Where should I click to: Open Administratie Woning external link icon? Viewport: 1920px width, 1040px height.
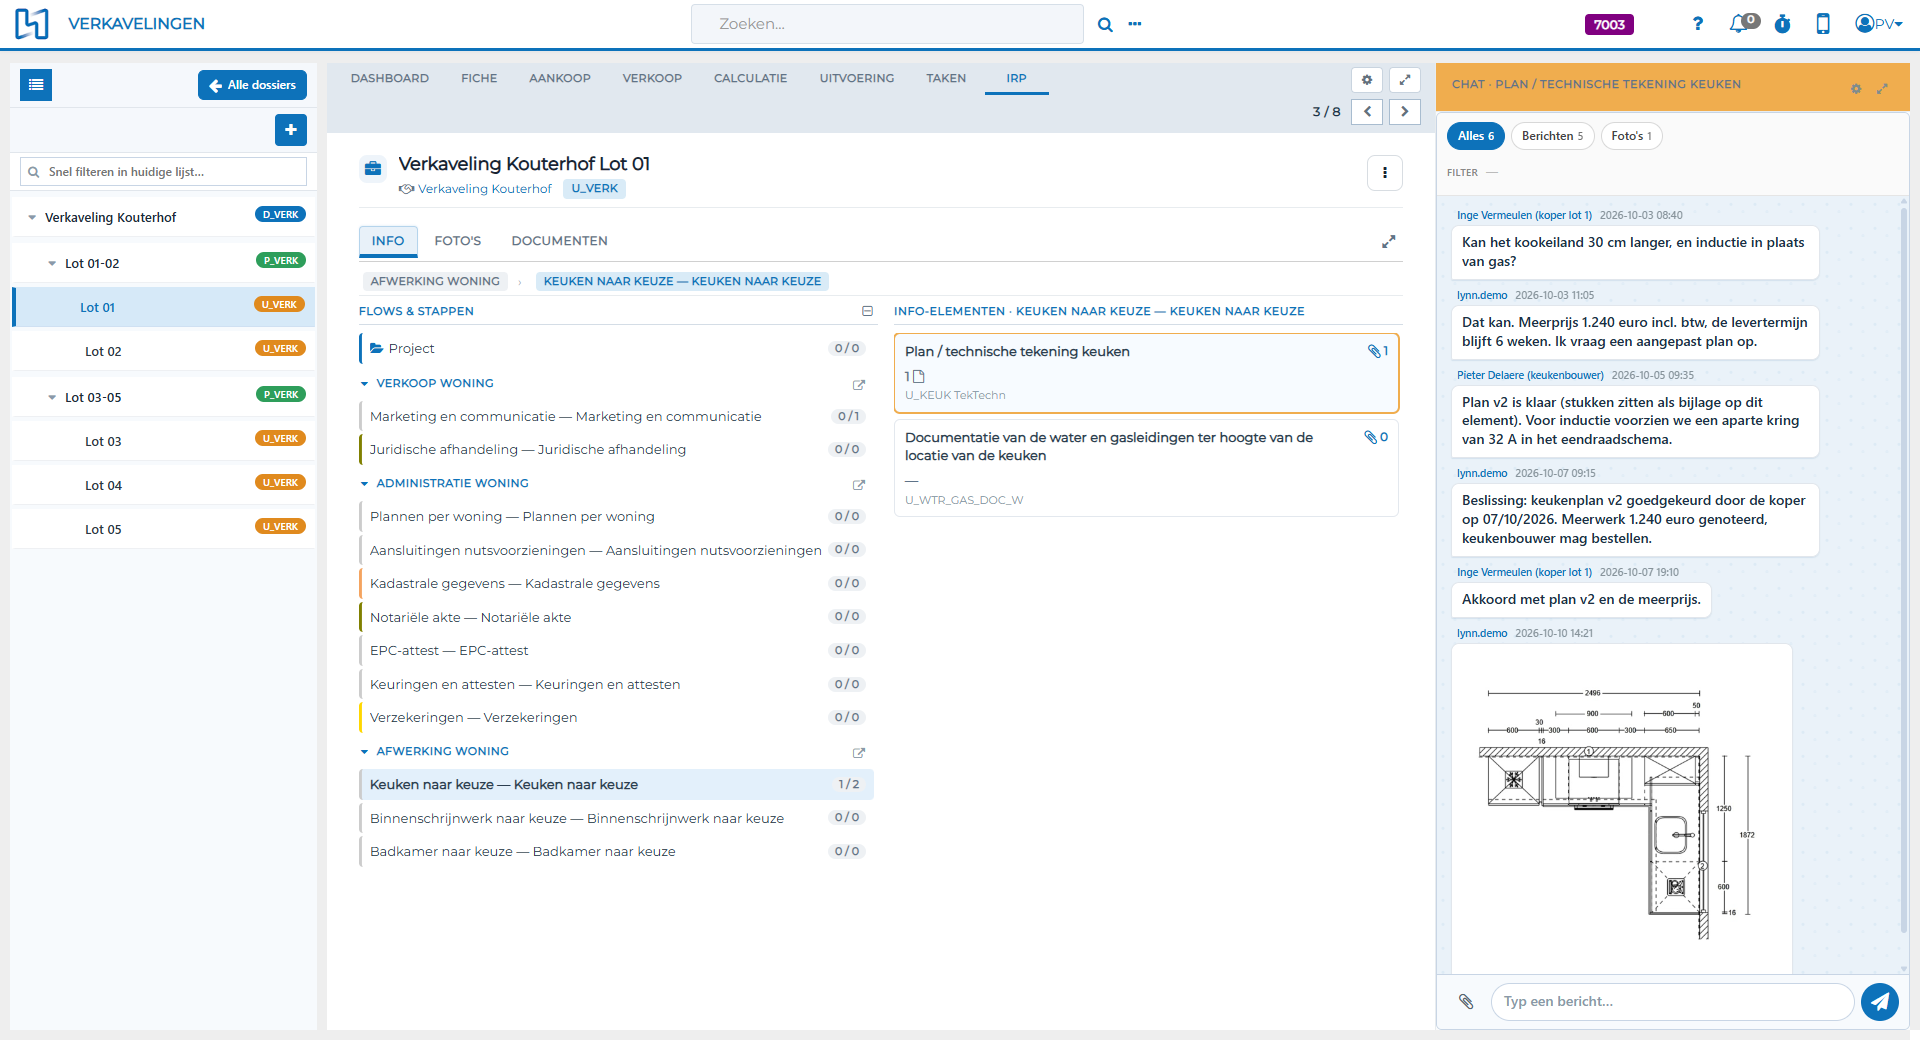click(x=858, y=485)
